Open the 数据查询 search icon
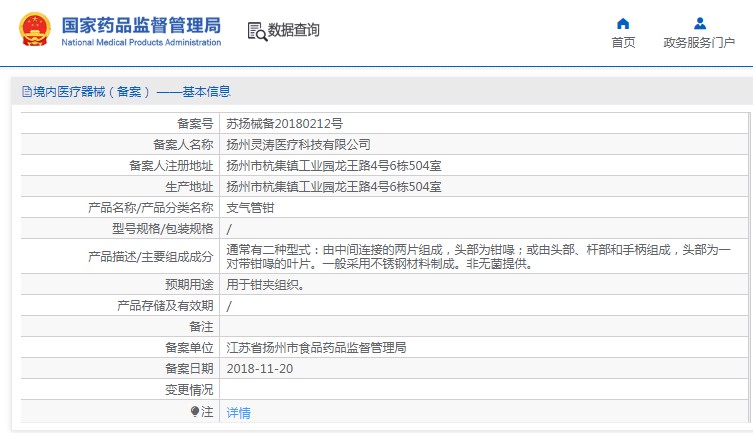753x433 pixels. click(257, 32)
